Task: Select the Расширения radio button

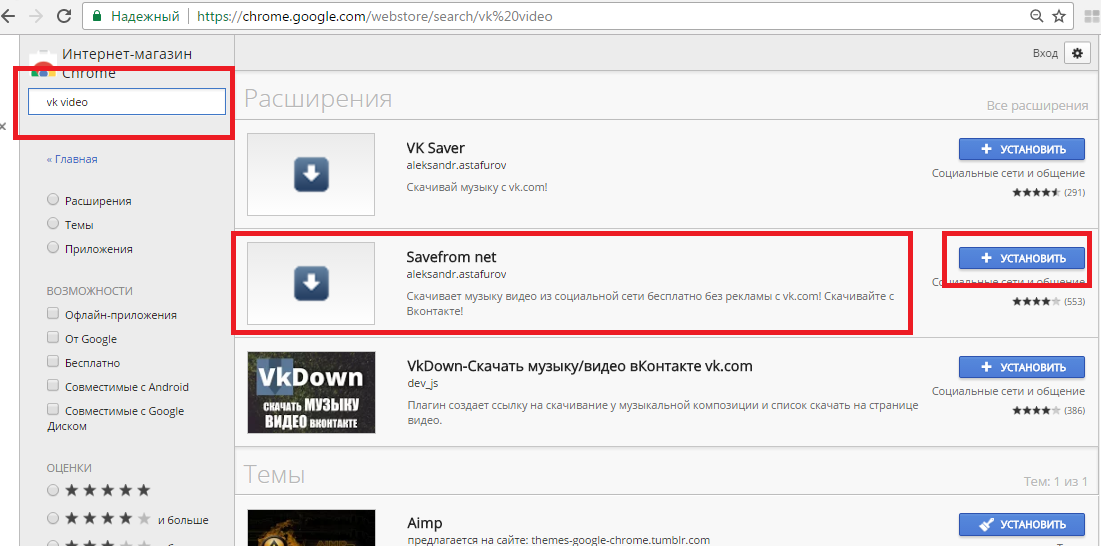Action: tap(53, 200)
